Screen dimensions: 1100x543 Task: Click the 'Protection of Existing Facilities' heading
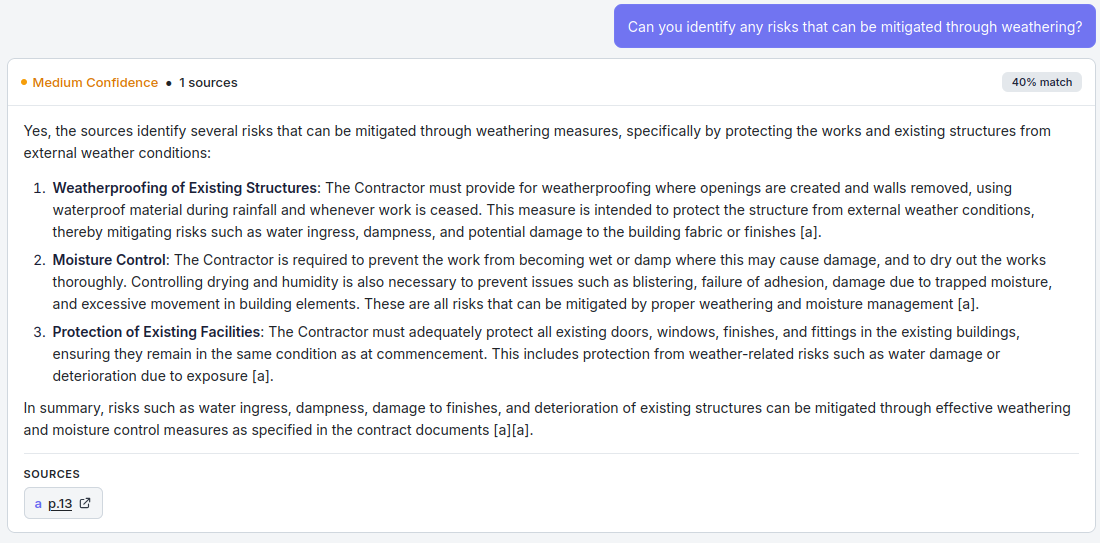click(157, 332)
